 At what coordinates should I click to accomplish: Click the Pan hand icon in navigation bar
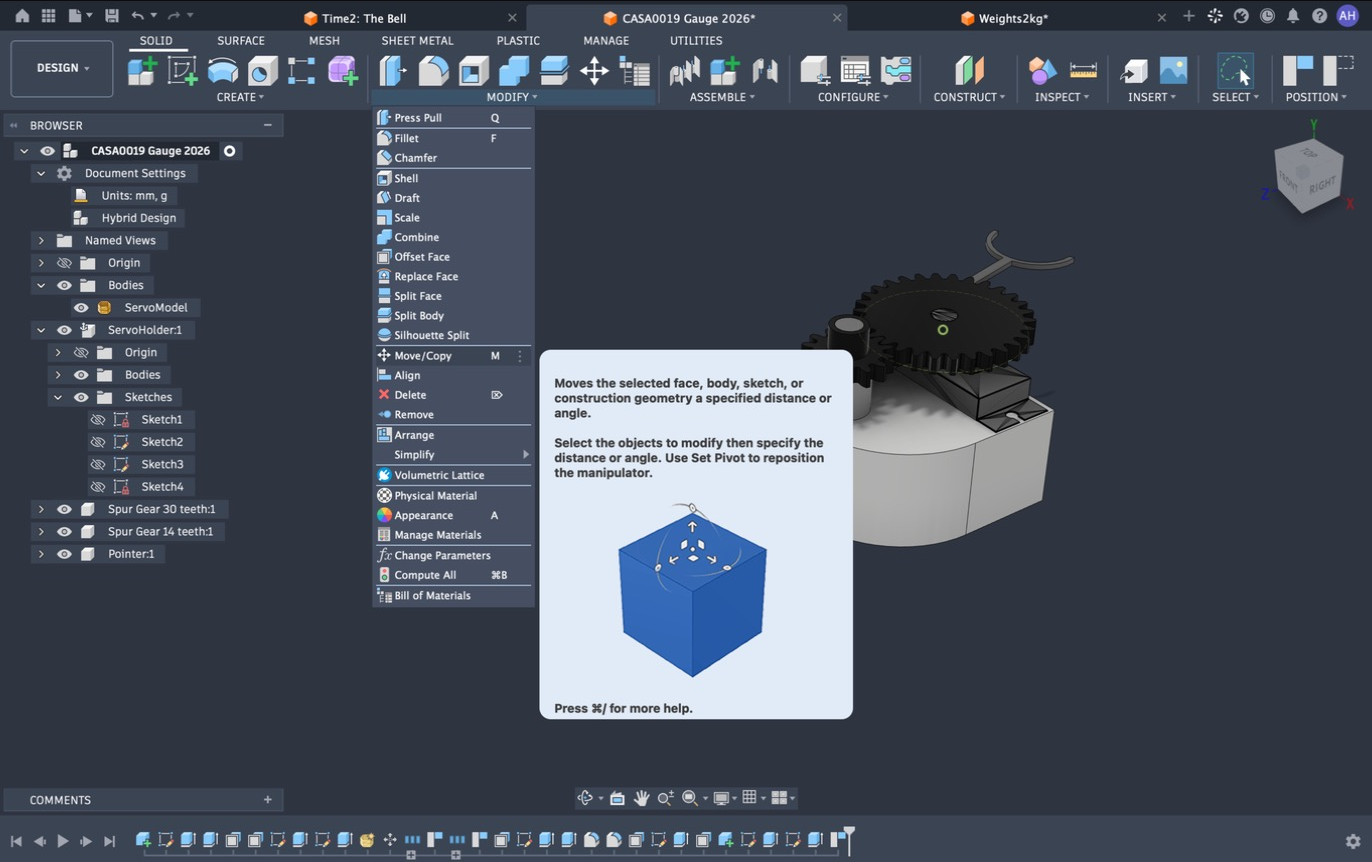click(x=641, y=798)
